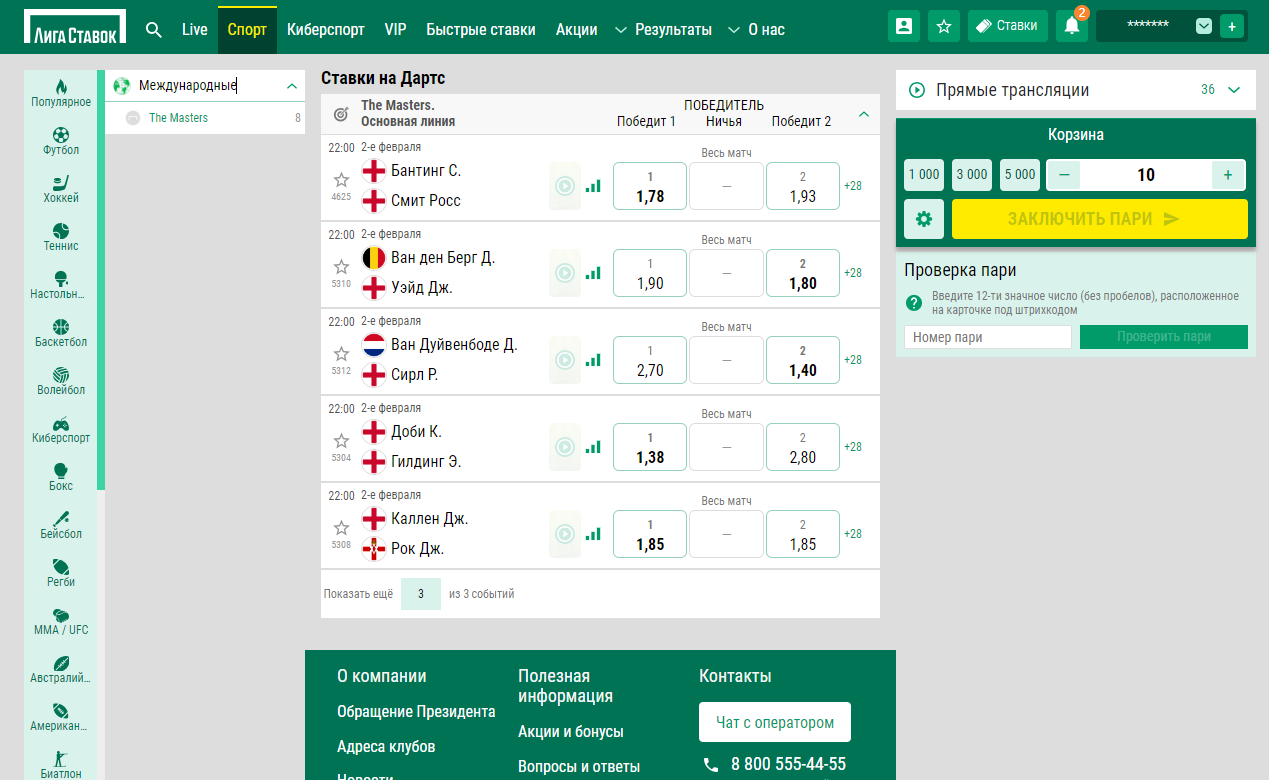Viewport: 1269px width, 780px height.
Task: Expand +28 markets for Доби match
Action: pyautogui.click(x=853, y=447)
